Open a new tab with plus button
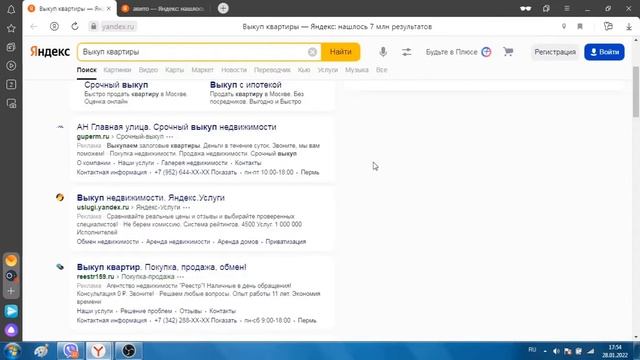Image resolution: width=640 pixels, height=360 pixels. [223, 8]
